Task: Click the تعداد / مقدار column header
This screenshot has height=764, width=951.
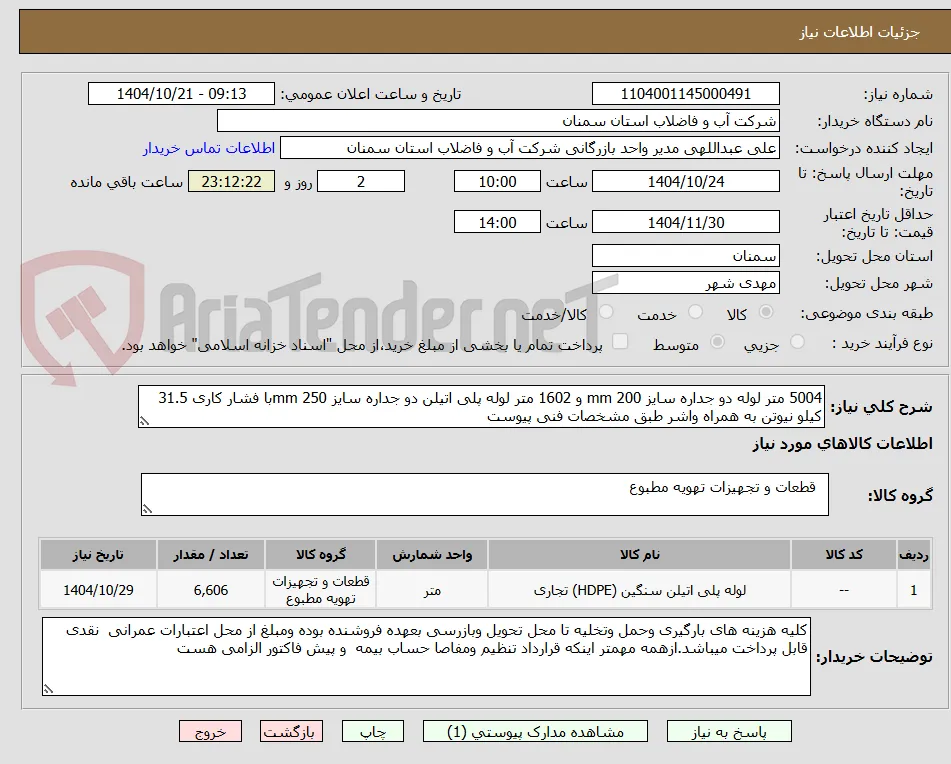Action: coord(210,554)
